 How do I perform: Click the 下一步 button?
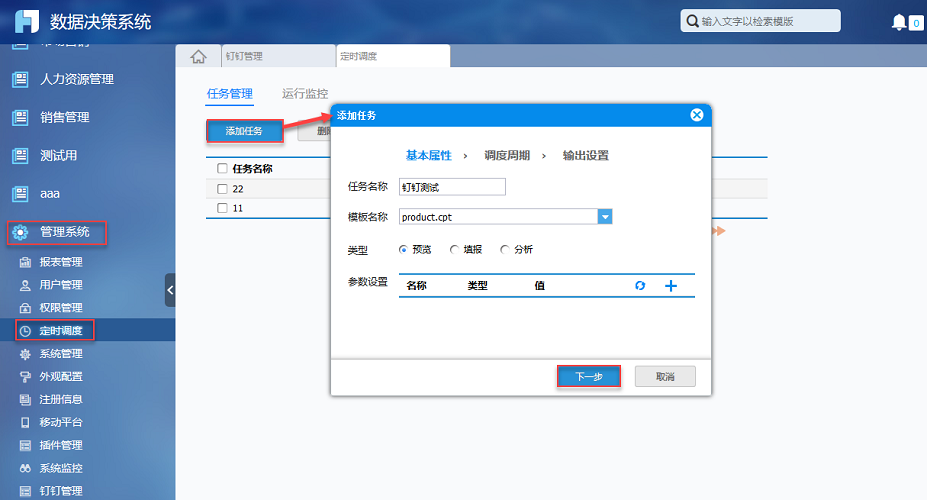(589, 376)
